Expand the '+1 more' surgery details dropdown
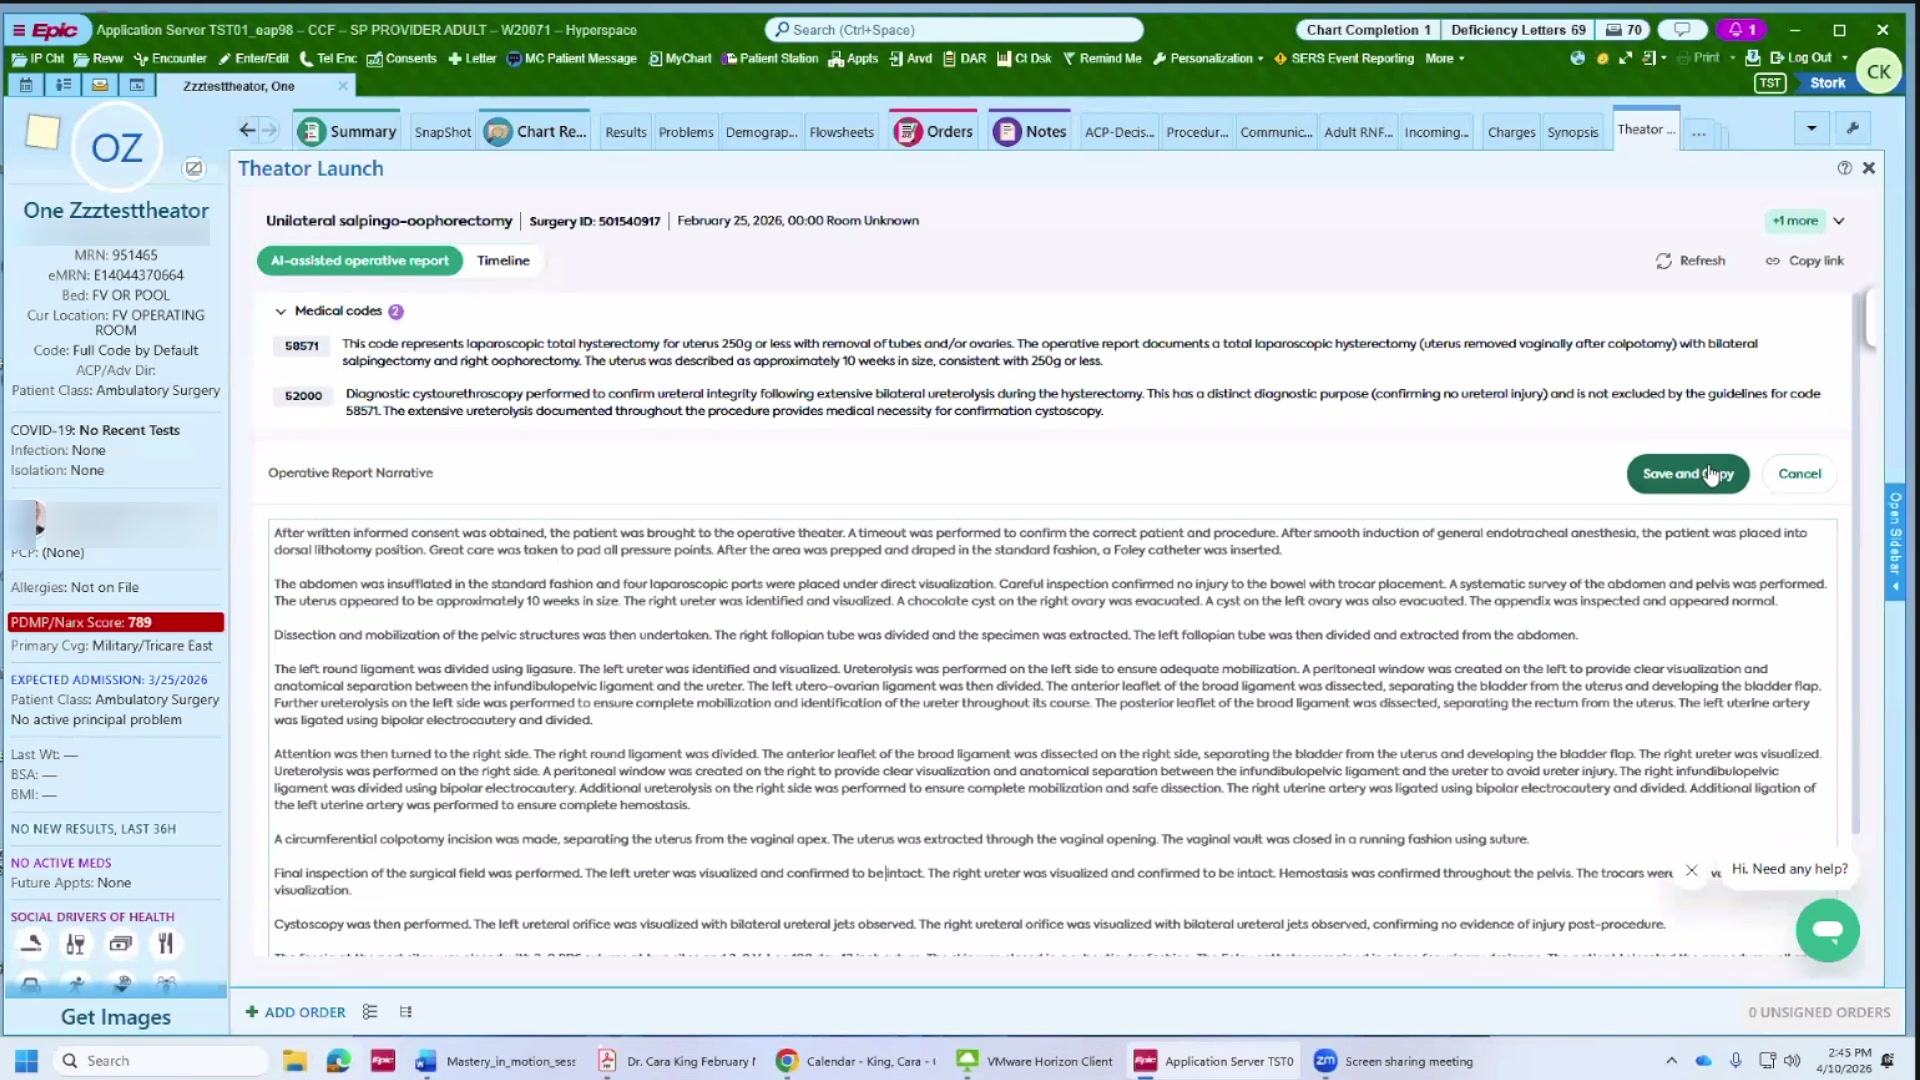 [x=1806, y=220]
